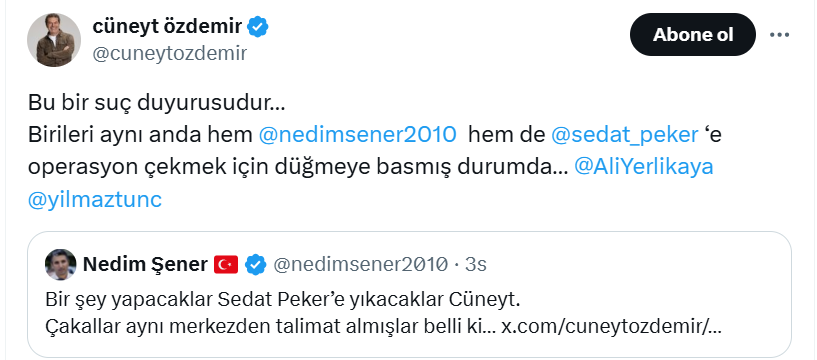Click the Turkish flag emoji beside Nedim Şener
This screenshot has width=817, height=360.
pos(226,265)
